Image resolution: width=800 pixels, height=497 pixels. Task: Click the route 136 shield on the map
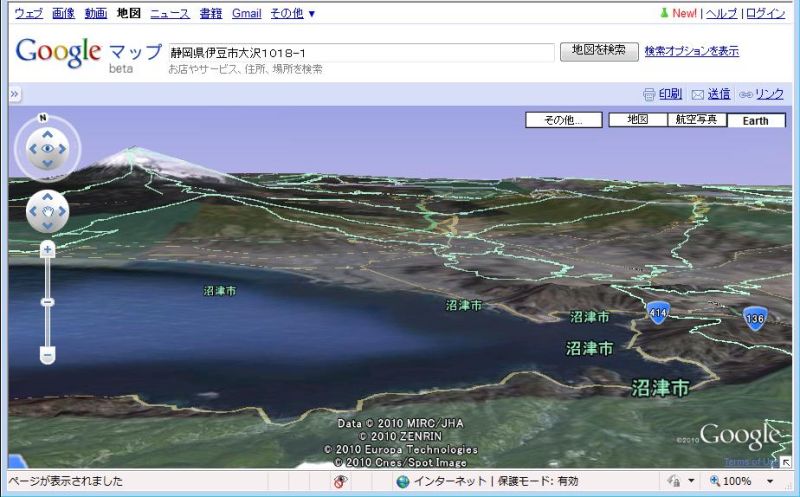point(755,318)
